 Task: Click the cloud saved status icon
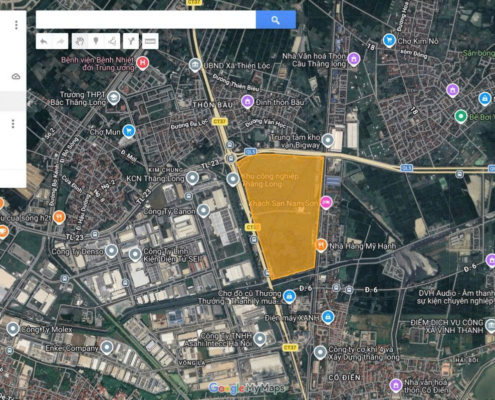[x=16, y=77]
